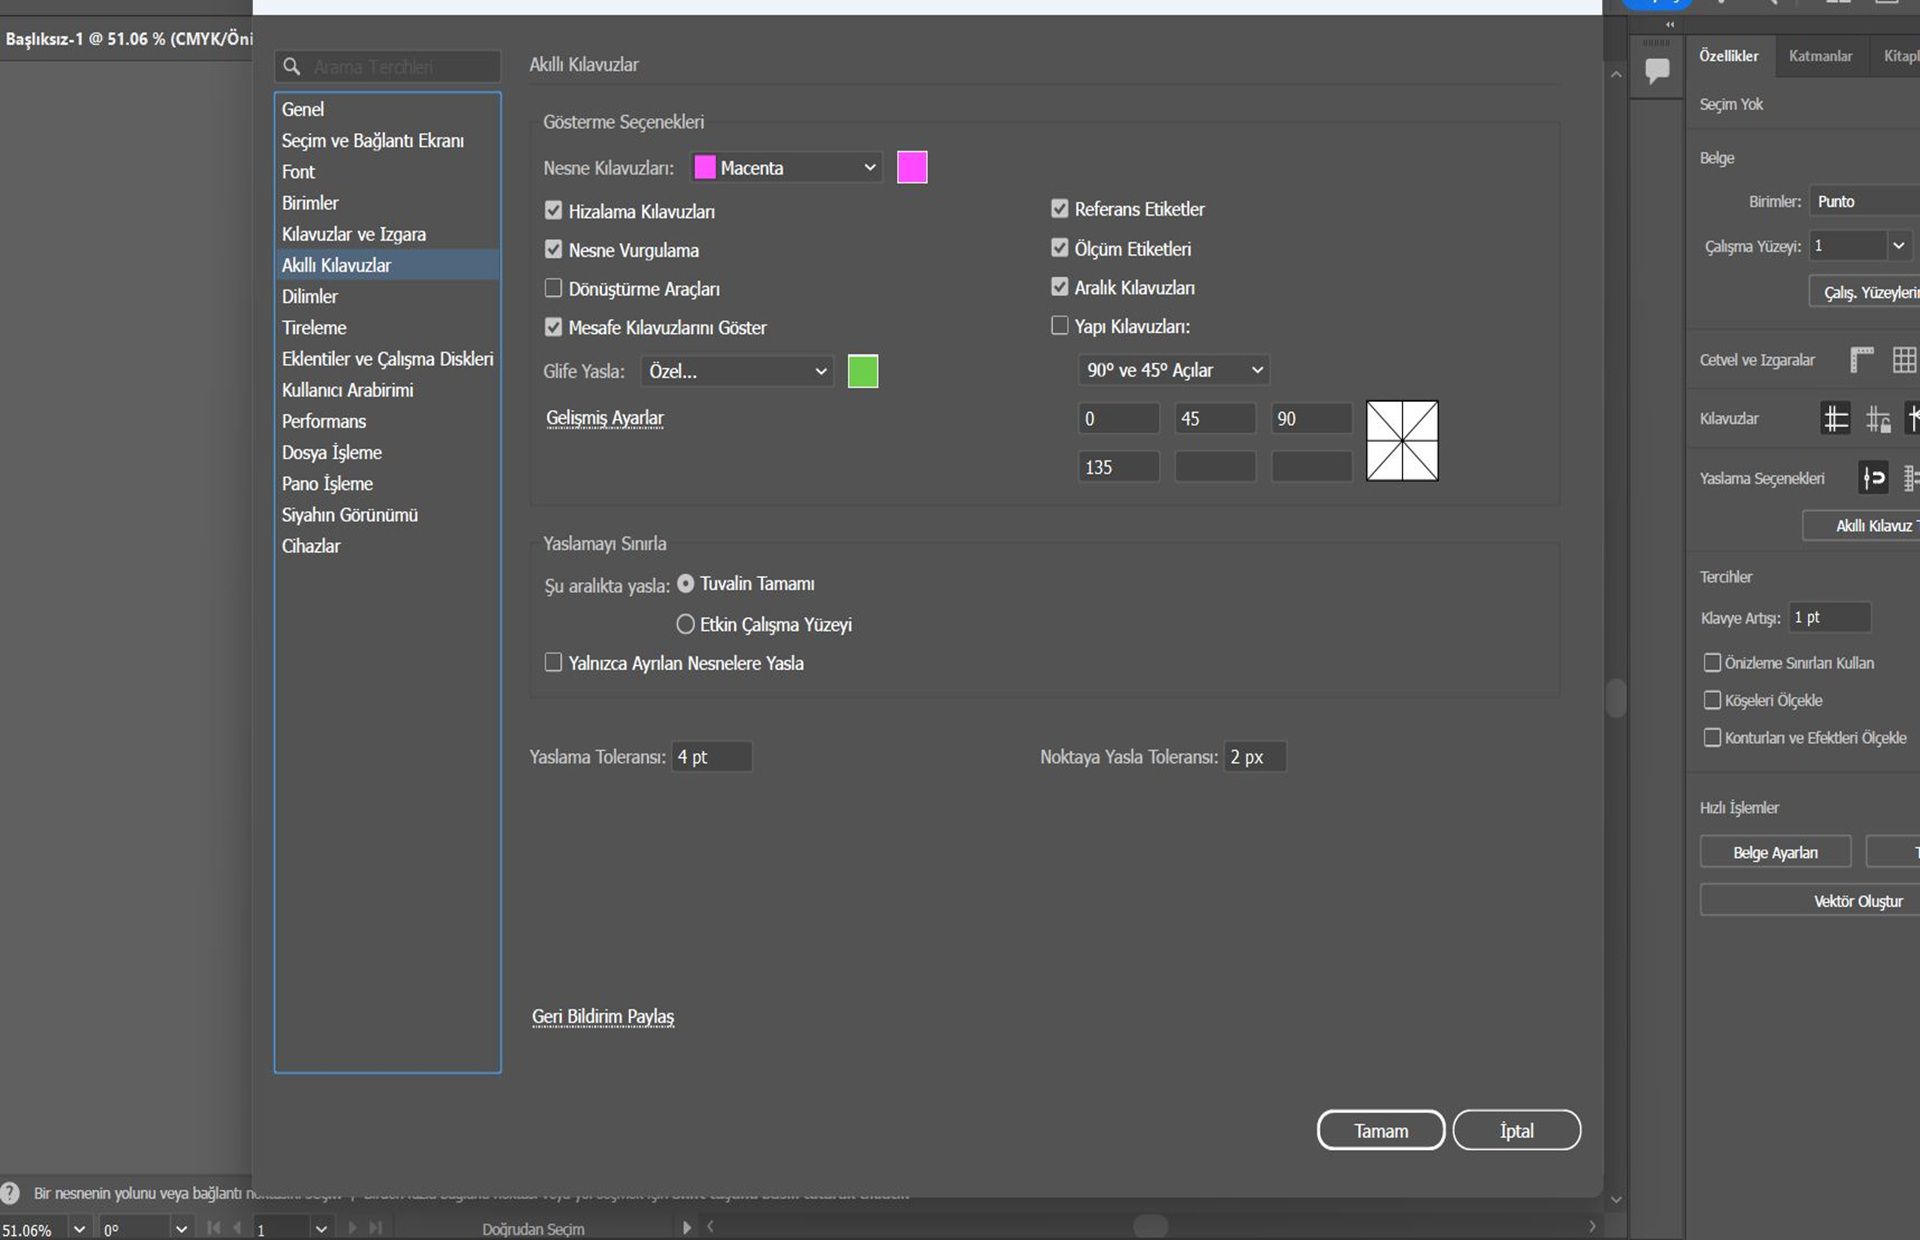Click the Yaslama Toleransı input field
This screenshot has height=1240, width=1920.
coord(711,757)
